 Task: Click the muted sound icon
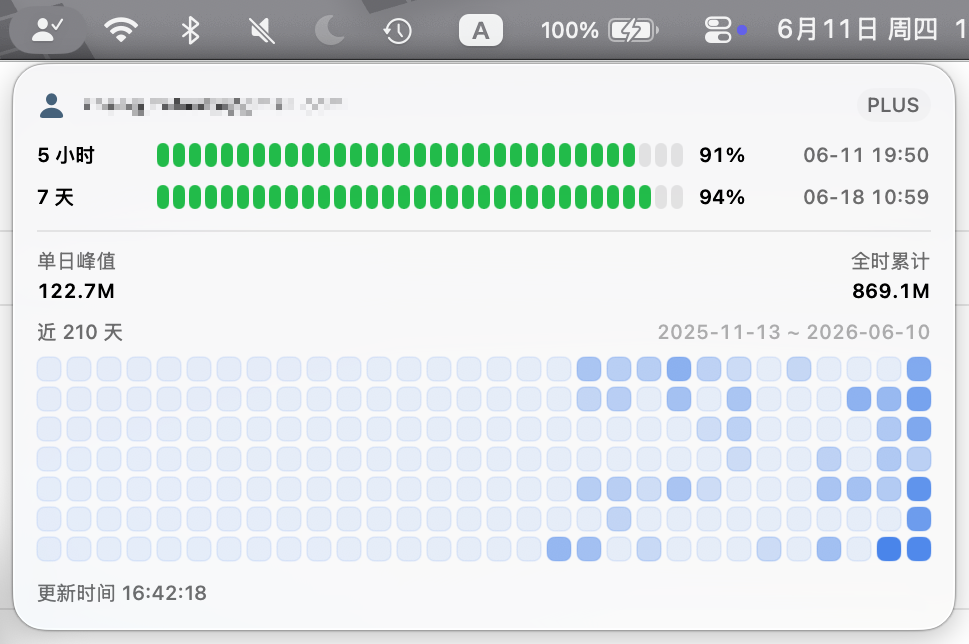(x=262, y=30)
